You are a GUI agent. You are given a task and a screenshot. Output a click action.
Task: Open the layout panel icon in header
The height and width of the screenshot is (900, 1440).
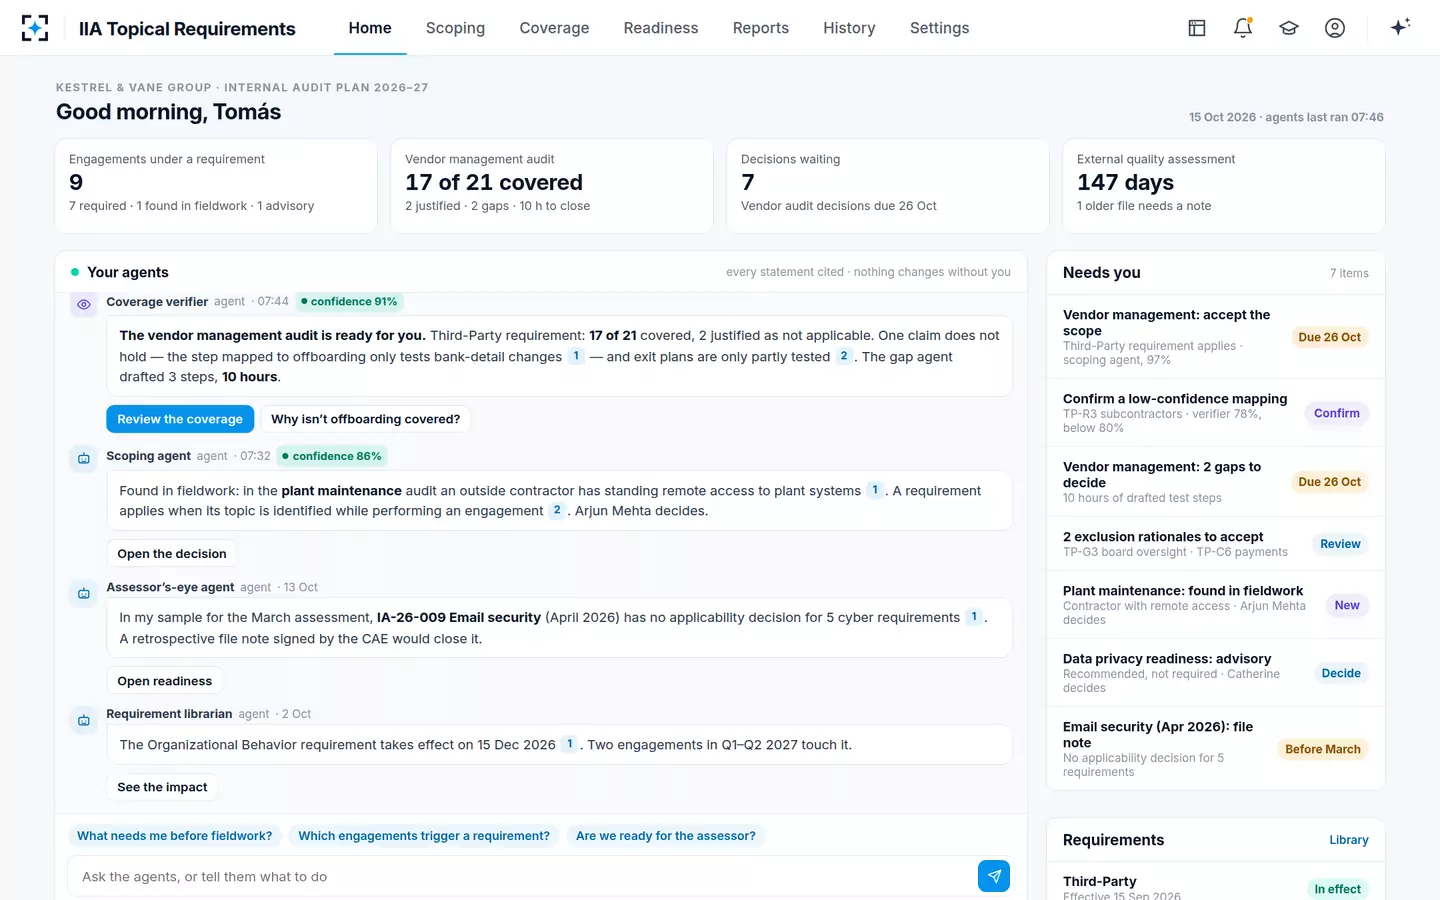[x=1197, y=28]
